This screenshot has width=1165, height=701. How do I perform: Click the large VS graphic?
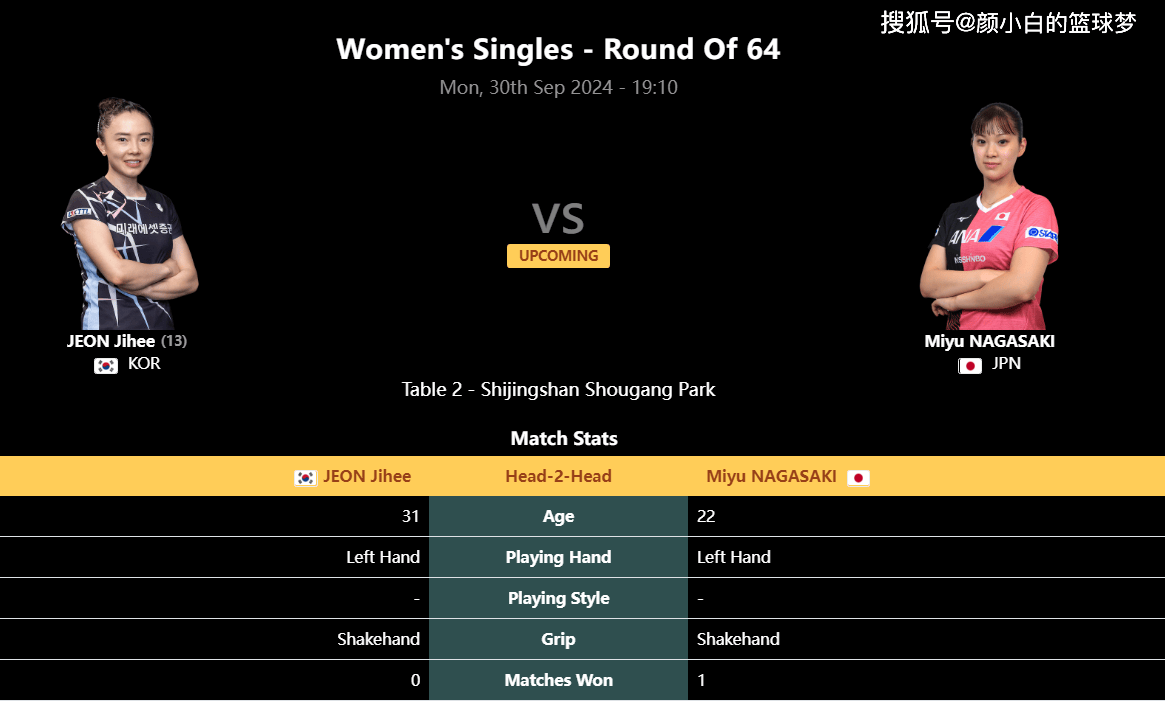pyautogui.click(x=558, y=219)
